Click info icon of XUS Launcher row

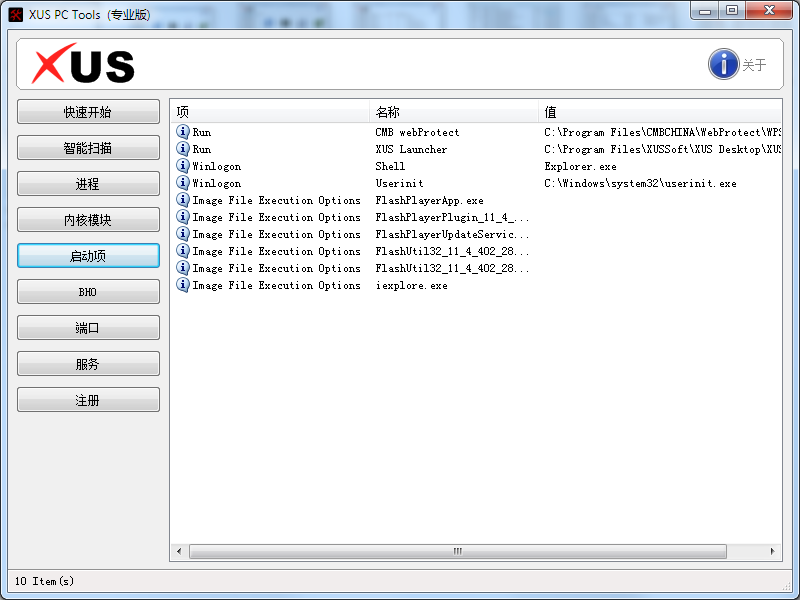point(183,148)
